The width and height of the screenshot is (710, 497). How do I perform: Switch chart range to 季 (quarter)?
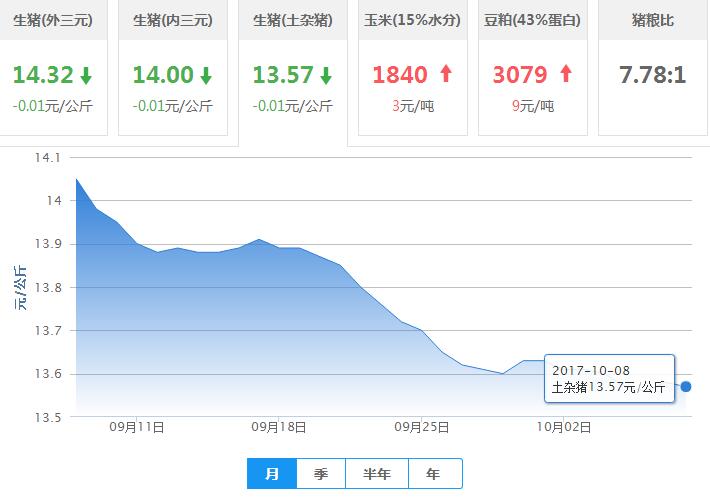321,474
